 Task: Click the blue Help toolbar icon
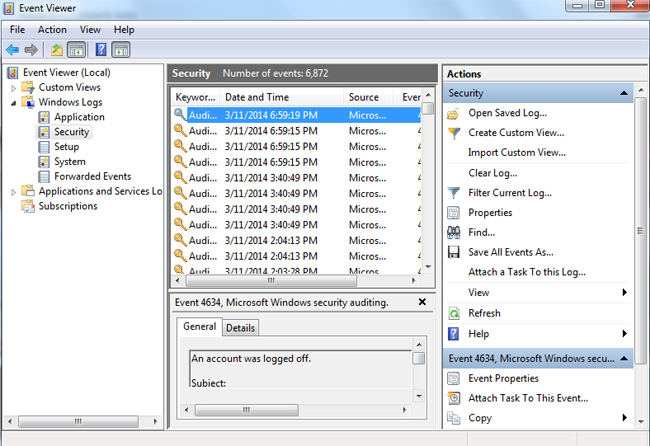click(101, 49)
